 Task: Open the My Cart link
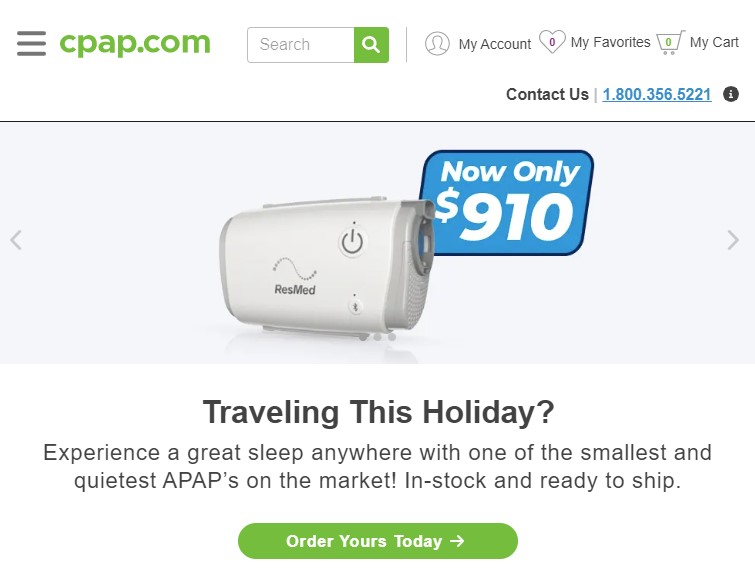(x=714, y=42)
